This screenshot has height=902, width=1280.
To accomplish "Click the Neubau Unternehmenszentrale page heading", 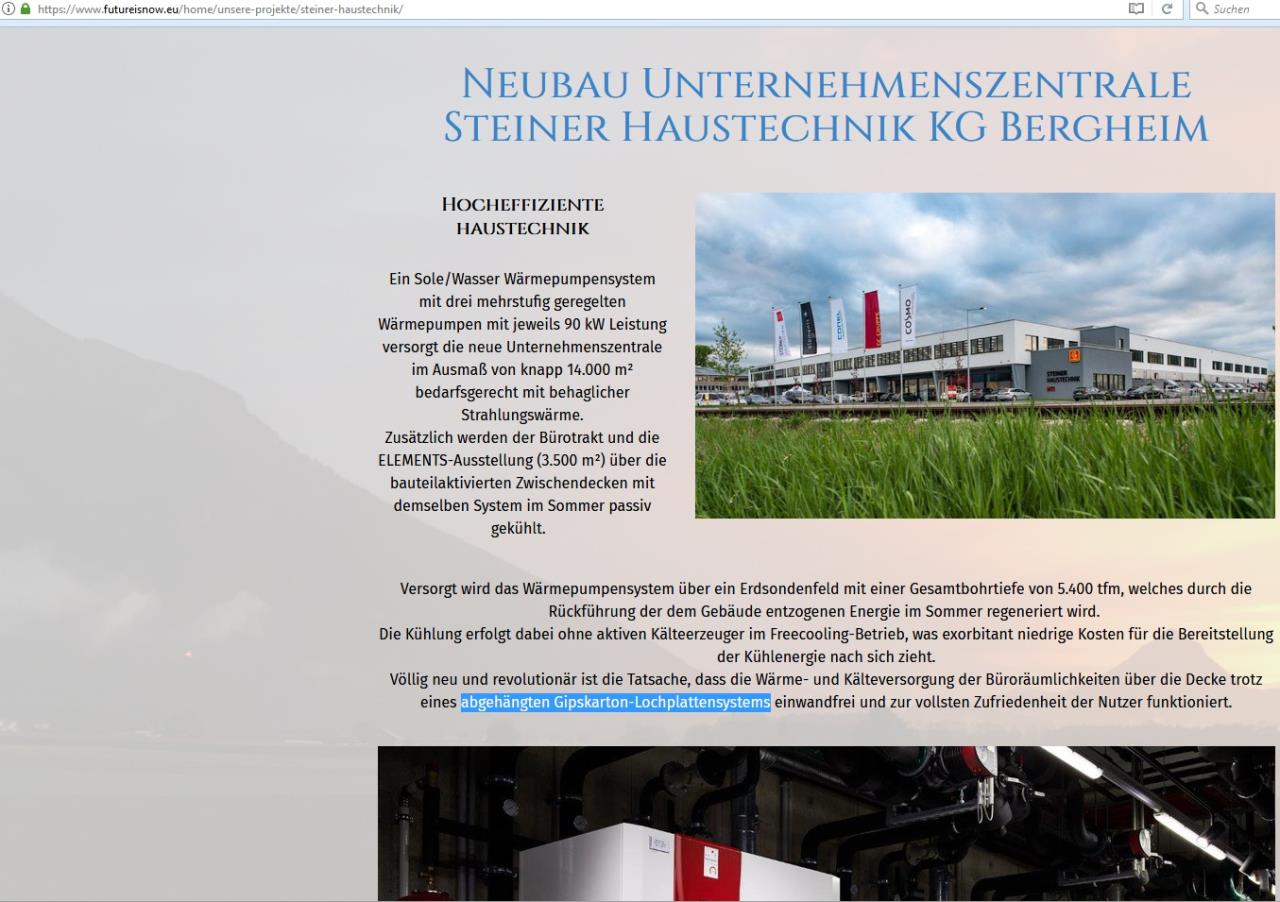I will pos(826,105).
